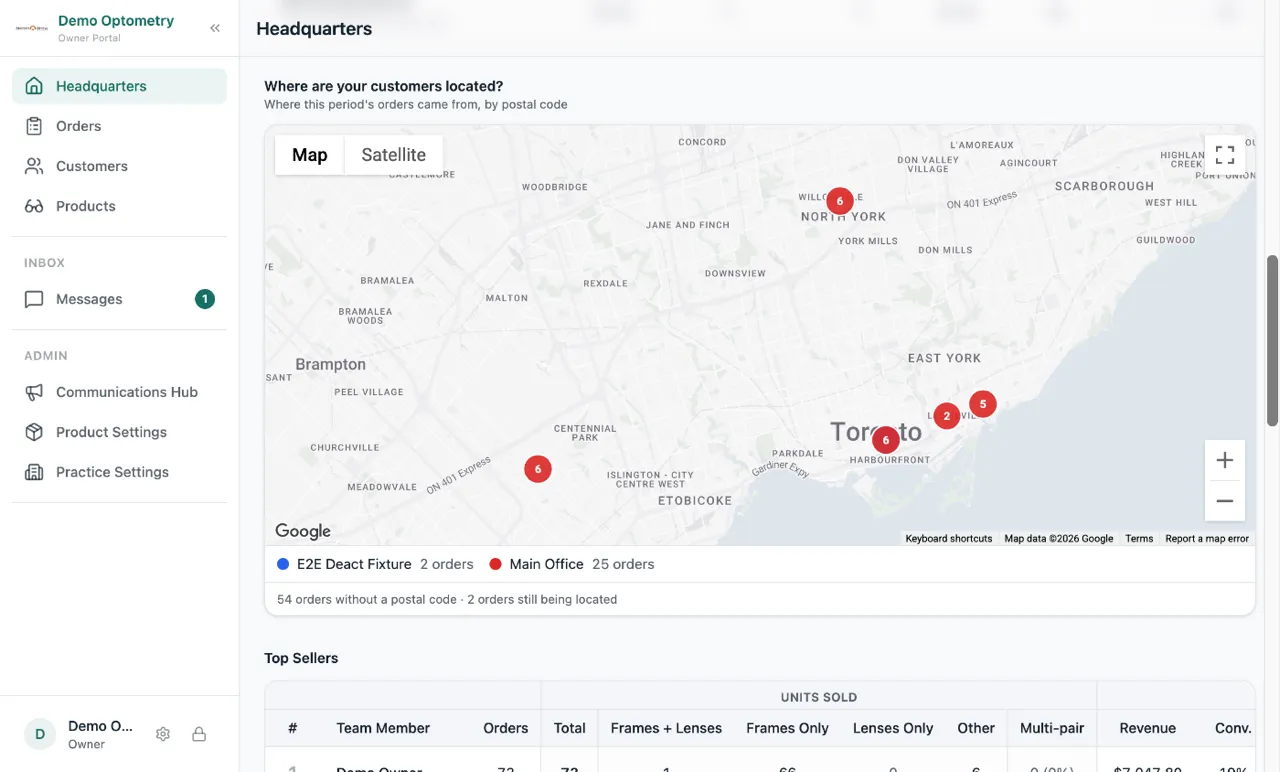Click the Messages unread badge 1

tap(205, 299)
